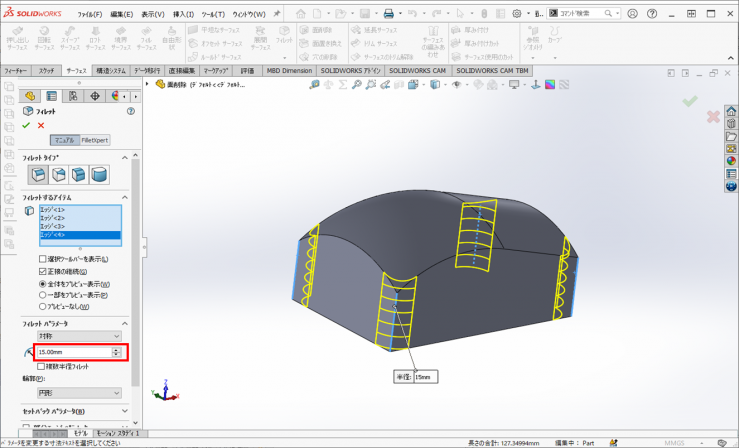Screen dimensions: 739x448
Task: Click green confirm checkmark in viewport corner
Action: click(x=689, y=102)
